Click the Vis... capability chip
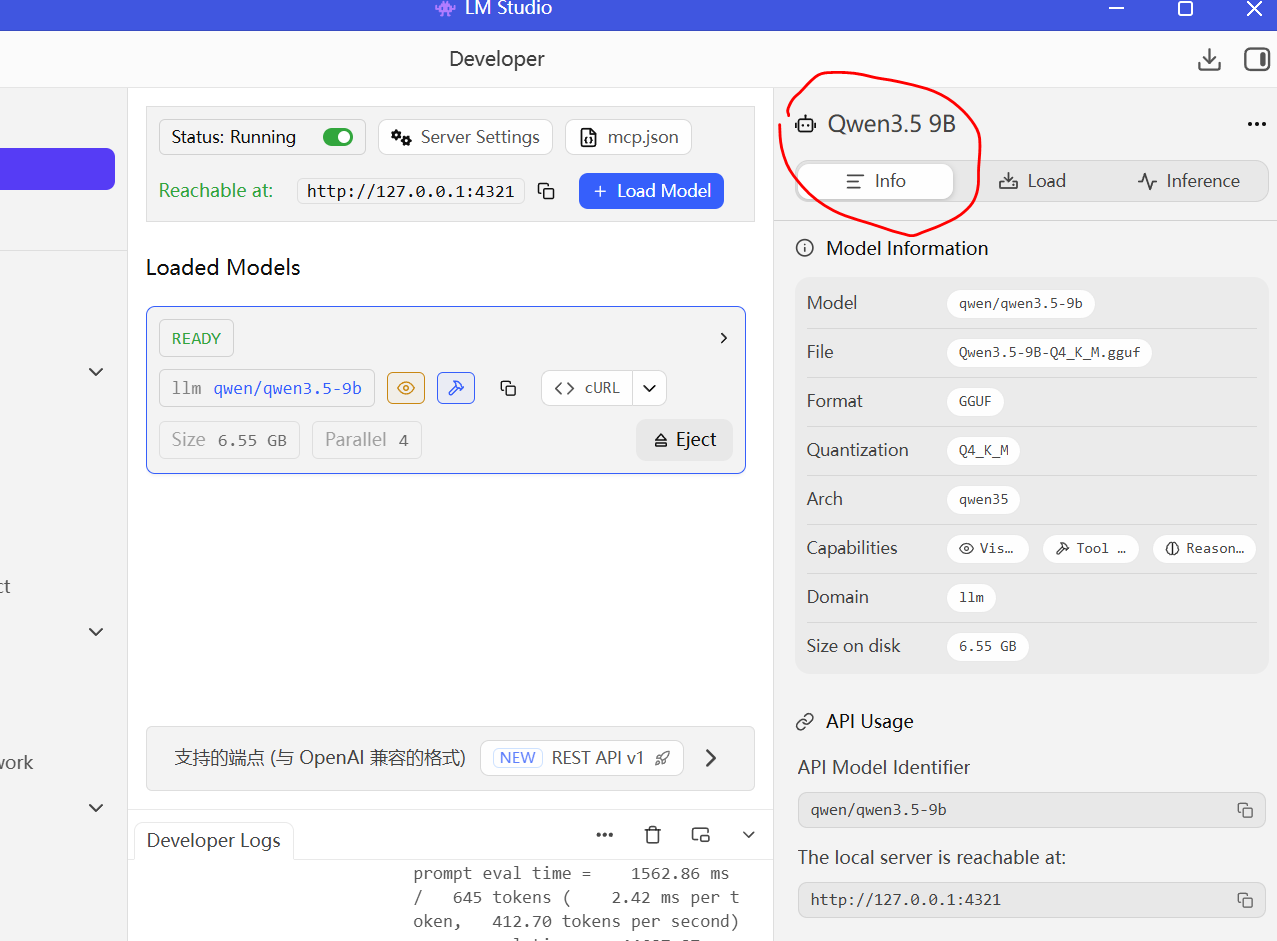Image resolution: width=1277 pixels, height=941 pixels. (x=987, y=548)
